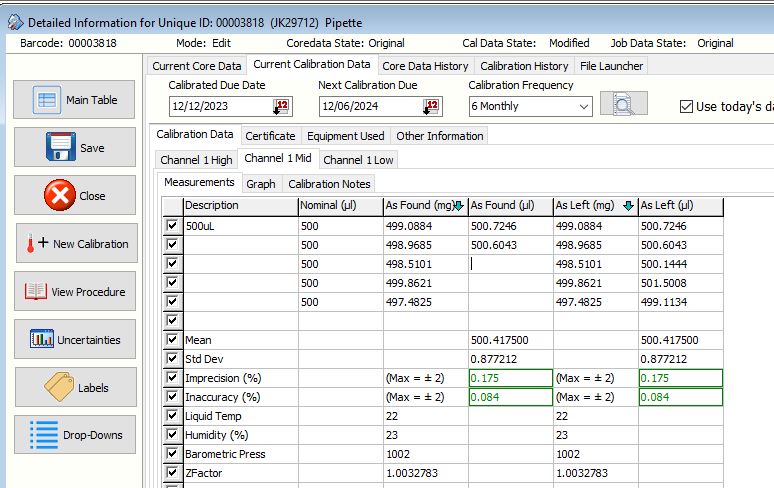Switch to the Calibration History tab
The height and width of the screenshot is (488, 774).
(x=524, y=66)
